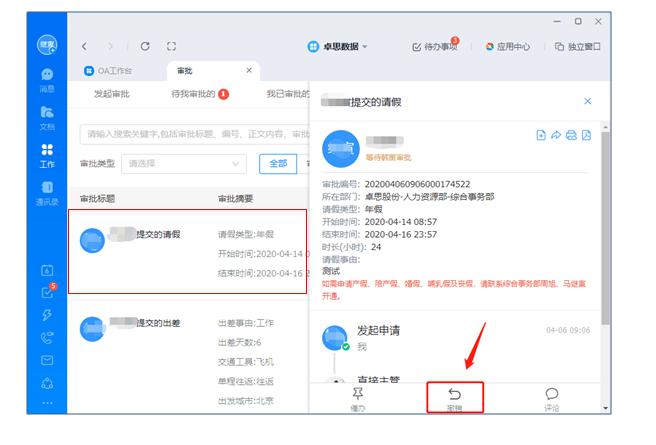Click the PDF export icon in detail
This screenshot has height=445, width=656.
click(586, 135)
